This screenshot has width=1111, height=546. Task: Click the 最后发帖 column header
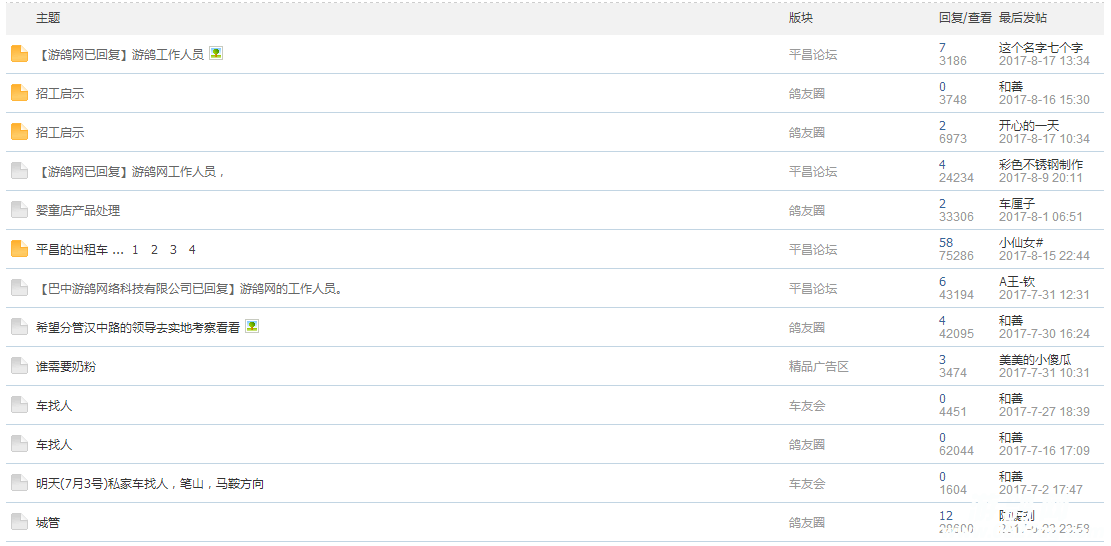tap(1023, 18)
